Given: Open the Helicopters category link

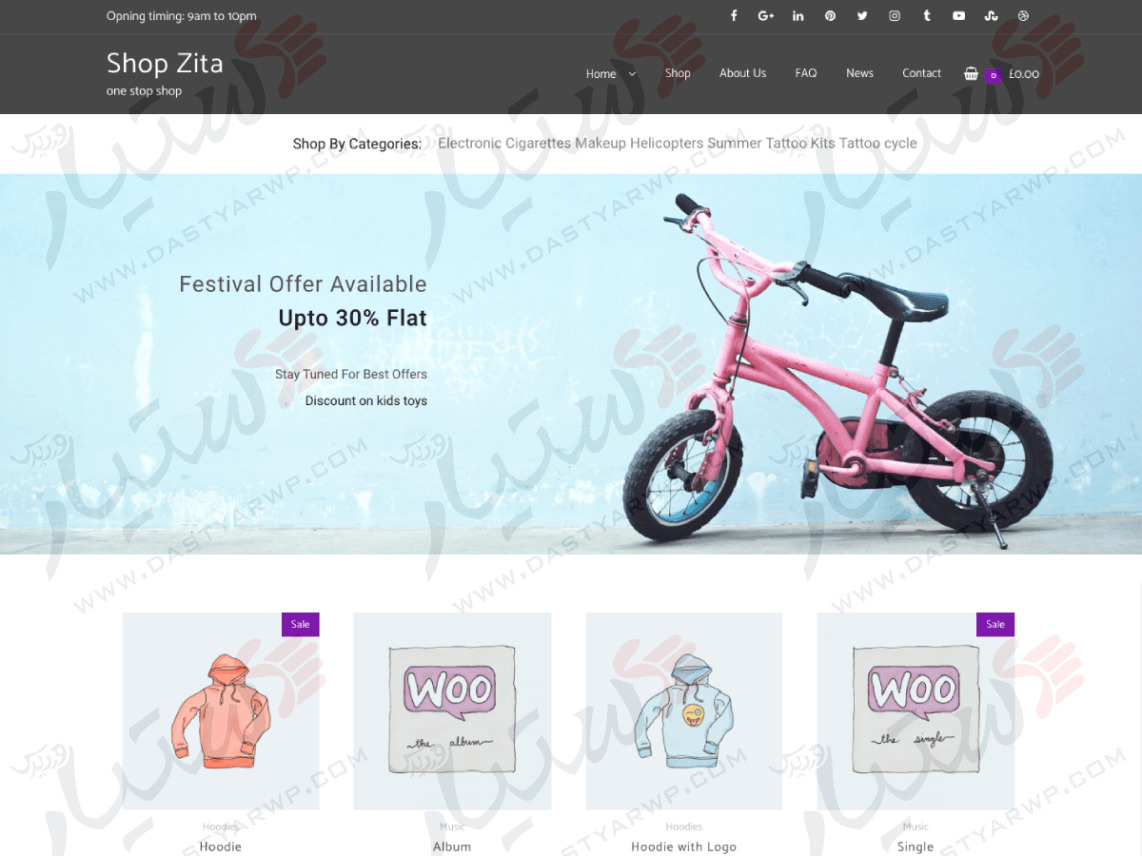Looking at the screenshot, I should [666, 143].
